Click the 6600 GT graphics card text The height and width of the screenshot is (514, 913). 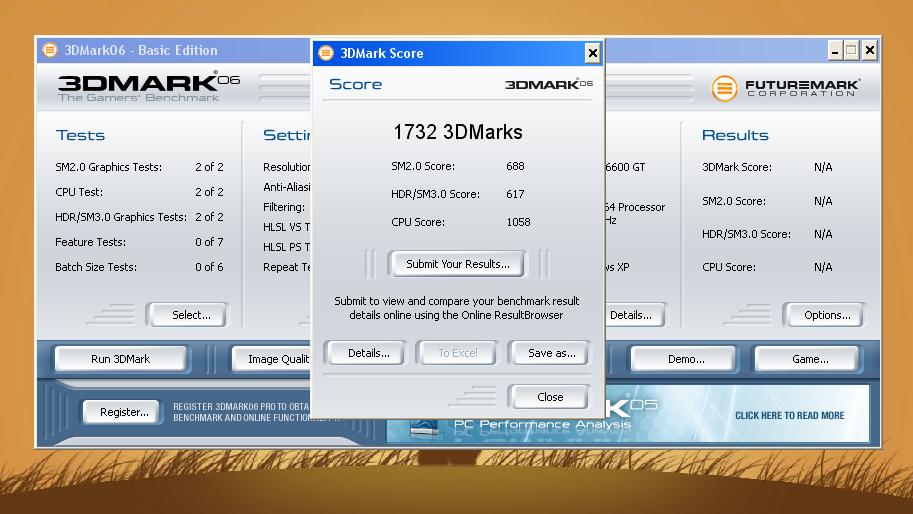click(x=625, y=167)
